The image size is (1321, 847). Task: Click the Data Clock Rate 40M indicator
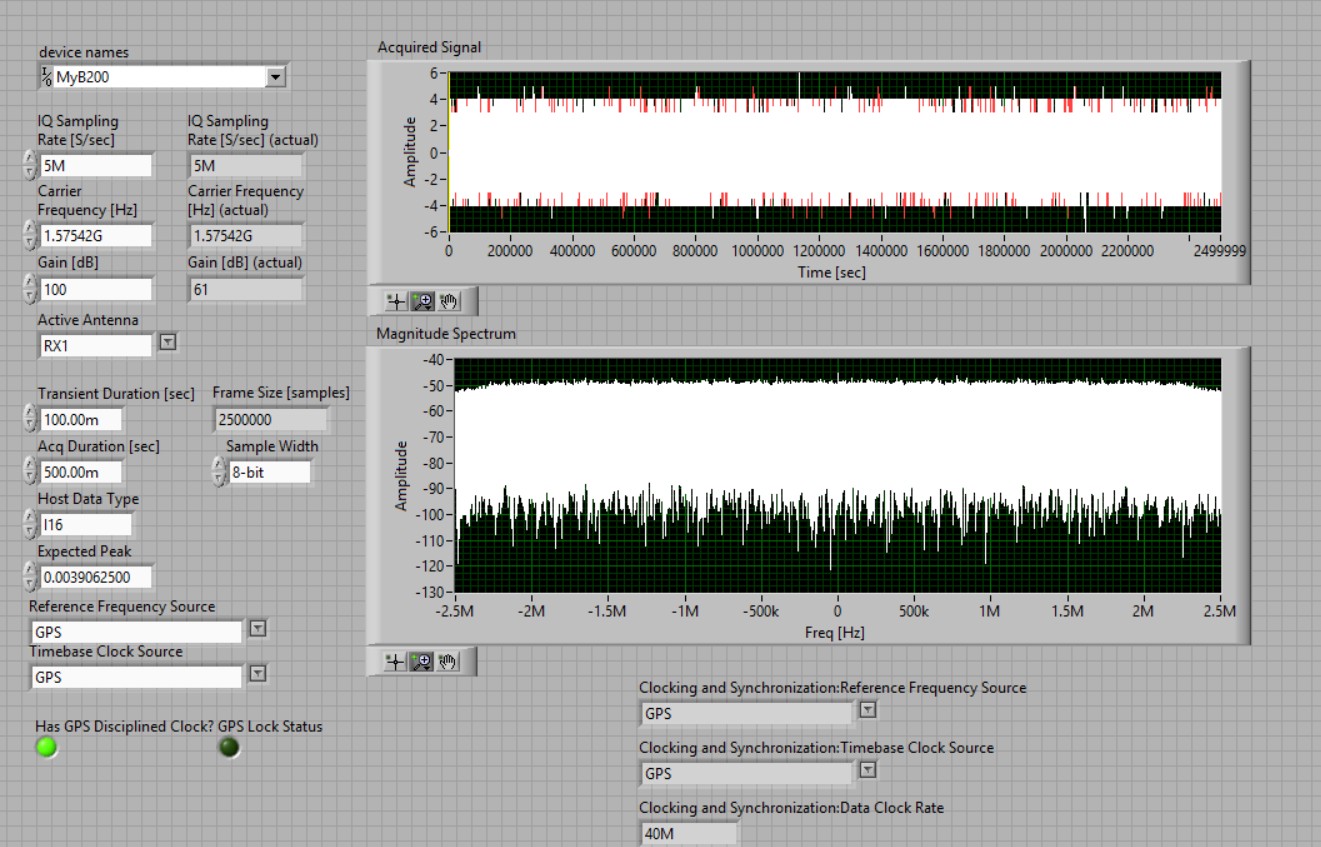click(x=689, y=833)
